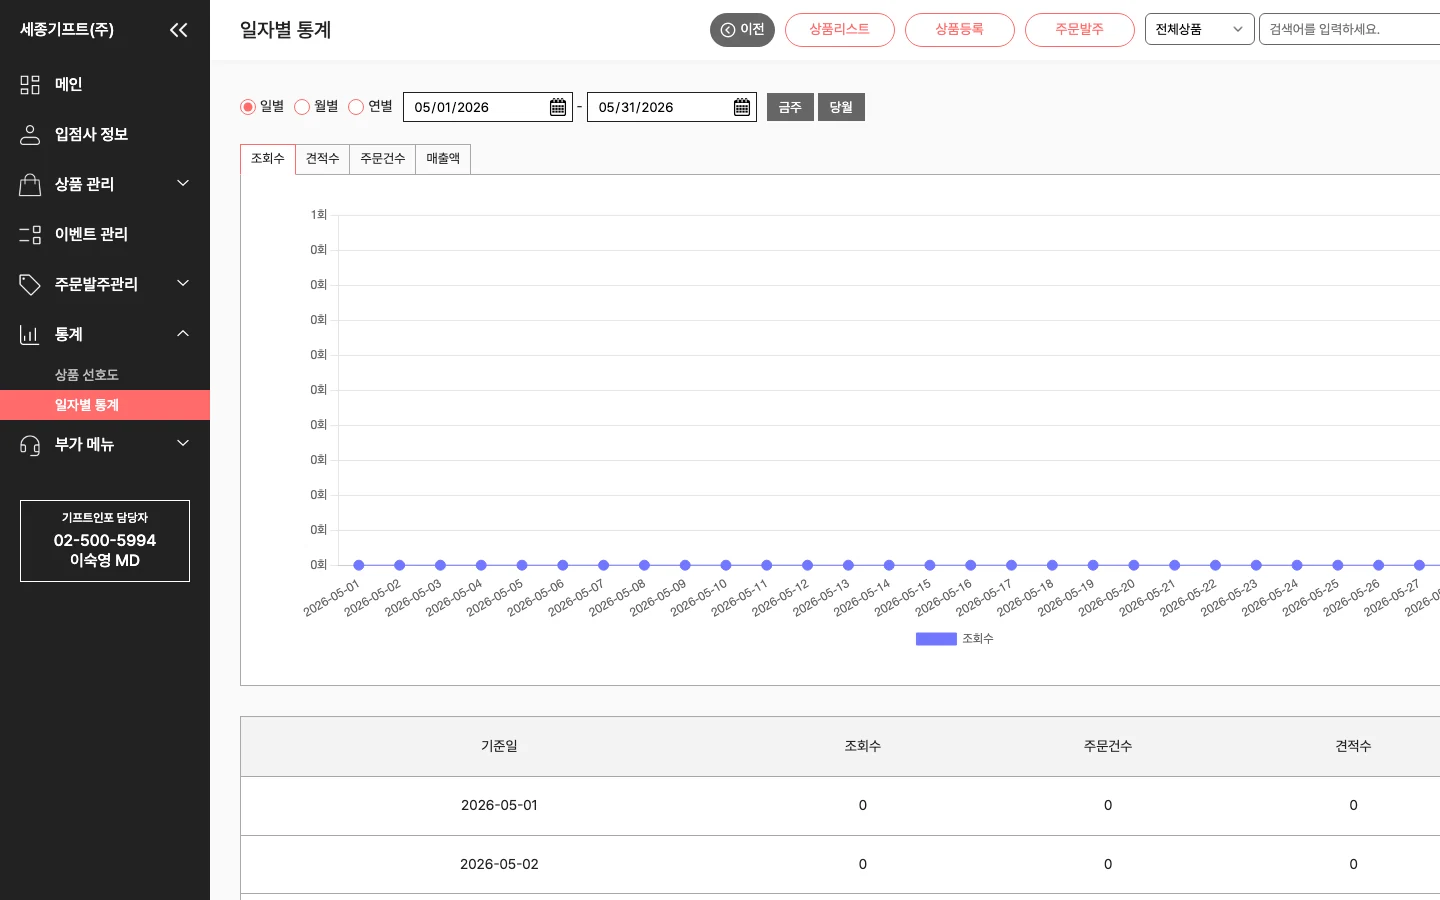
Task: Click chart data point for 2026-05-01
Action: [359, 565]
